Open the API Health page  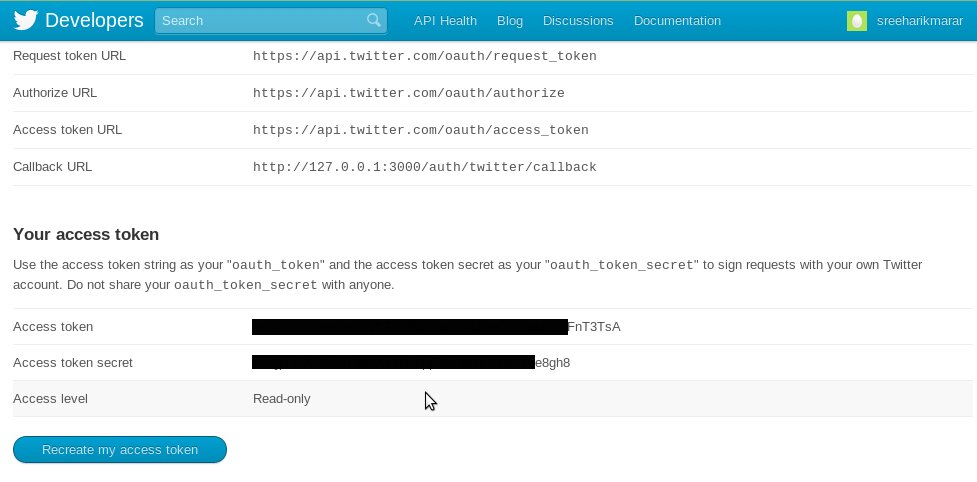tap(445, 21)
